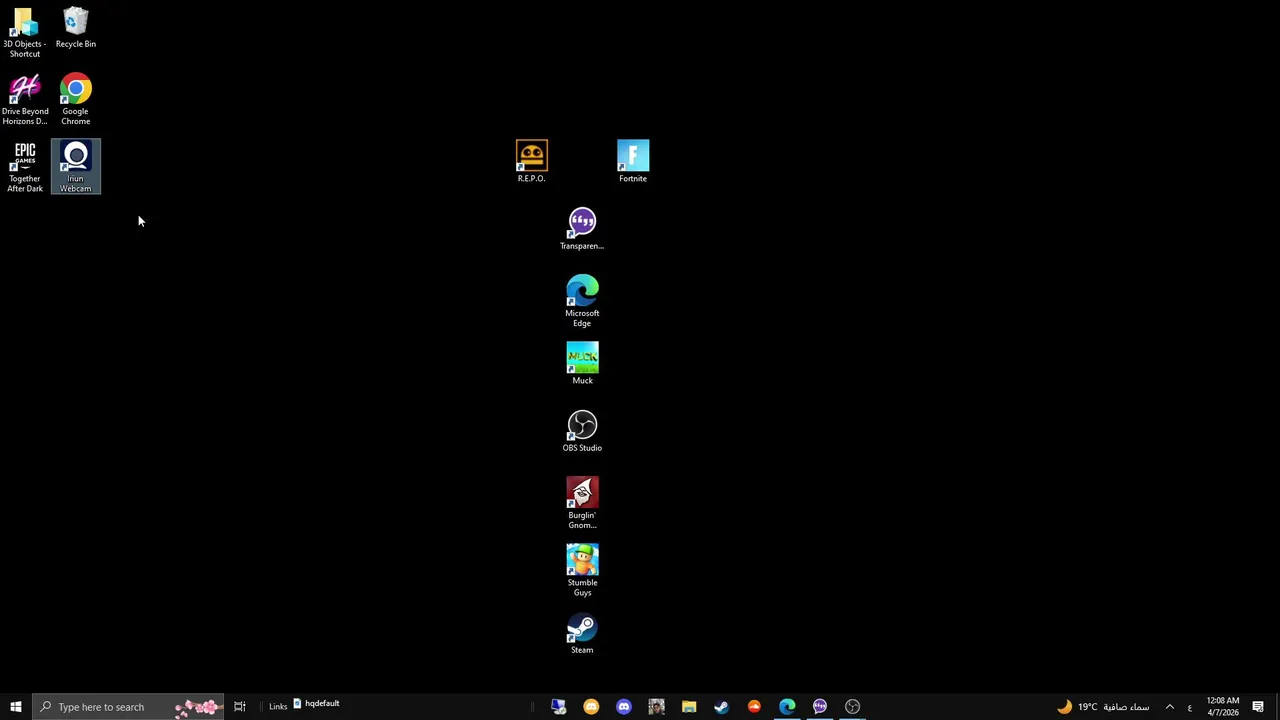Open the purple chat taskbar app
This screenshot has height=720, width=1280.
820,707
